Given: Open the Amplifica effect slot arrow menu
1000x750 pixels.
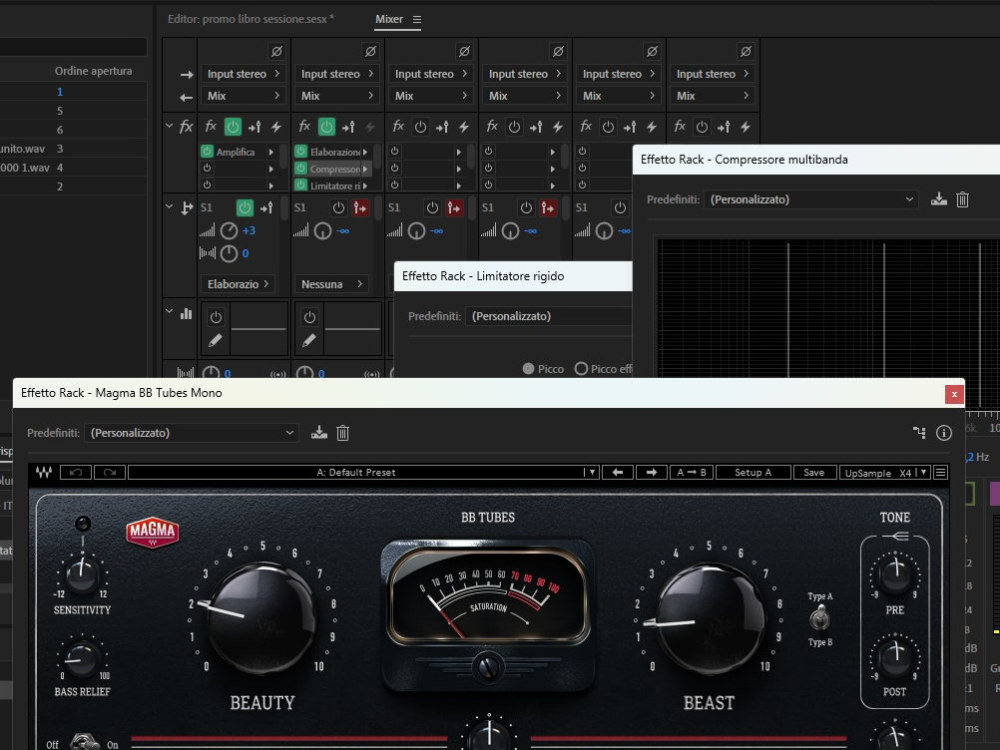Looking at the screenshot, I should 271,152.
